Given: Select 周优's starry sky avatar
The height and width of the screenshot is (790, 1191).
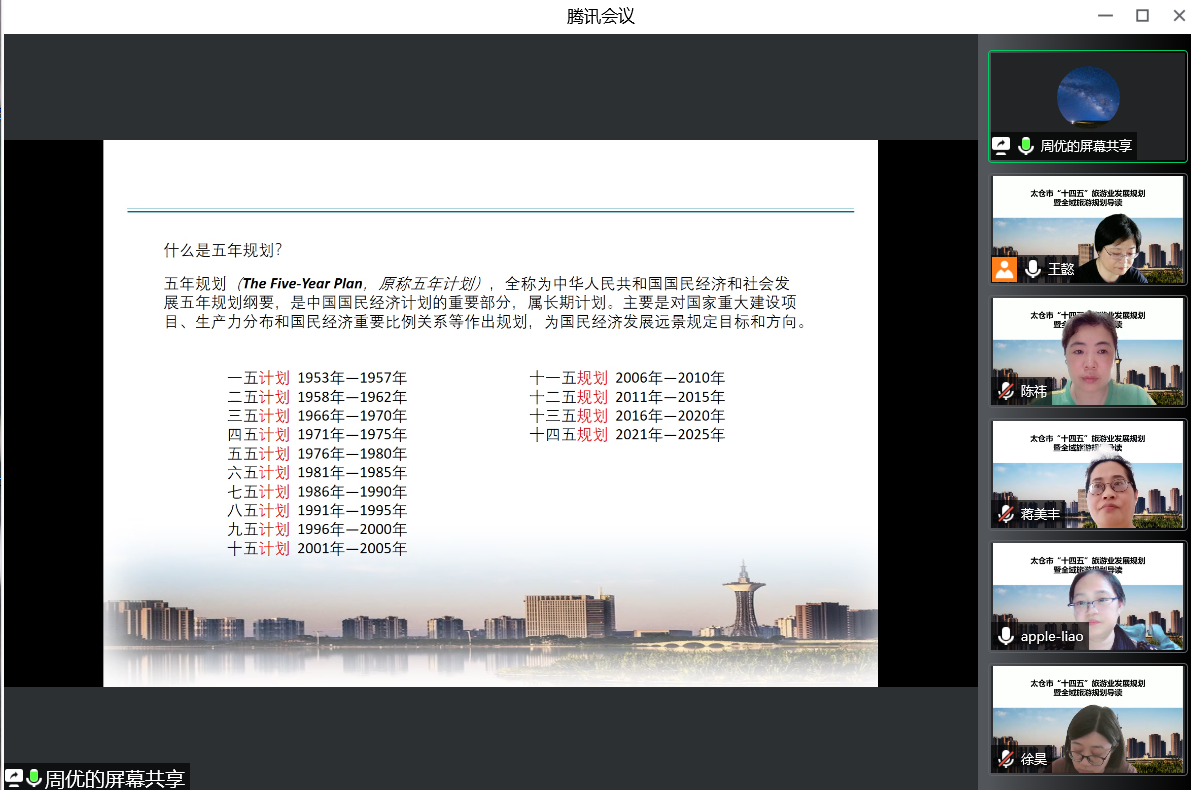Looking at the screenshot, I should (1088, 96).
